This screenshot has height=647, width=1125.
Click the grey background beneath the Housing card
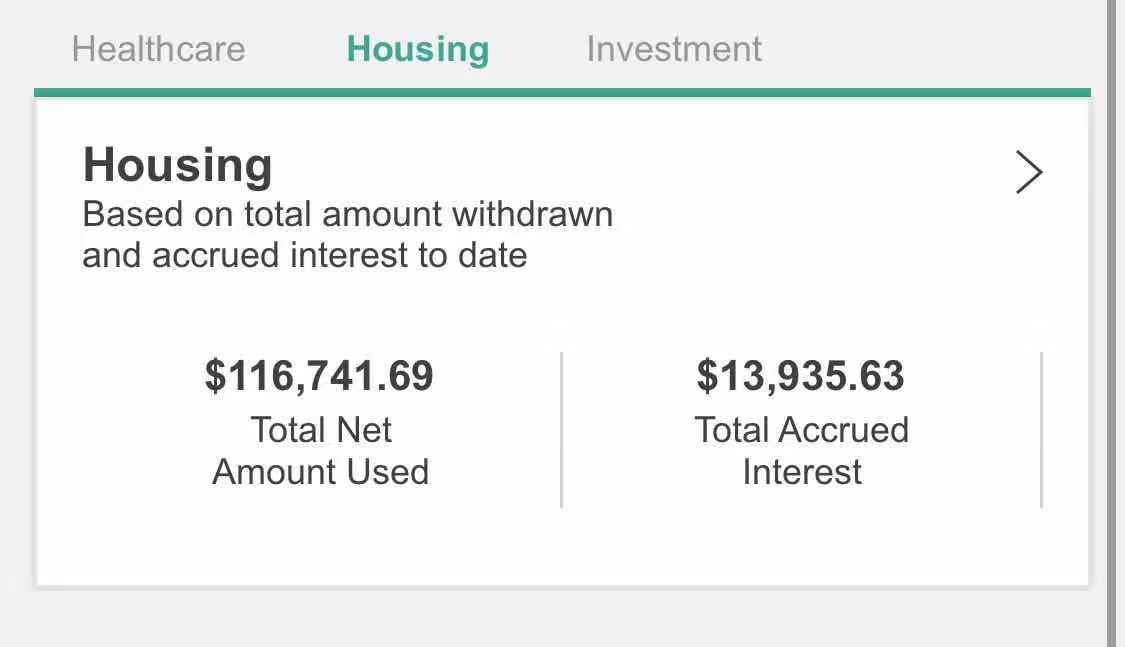(x=562, y=618)
